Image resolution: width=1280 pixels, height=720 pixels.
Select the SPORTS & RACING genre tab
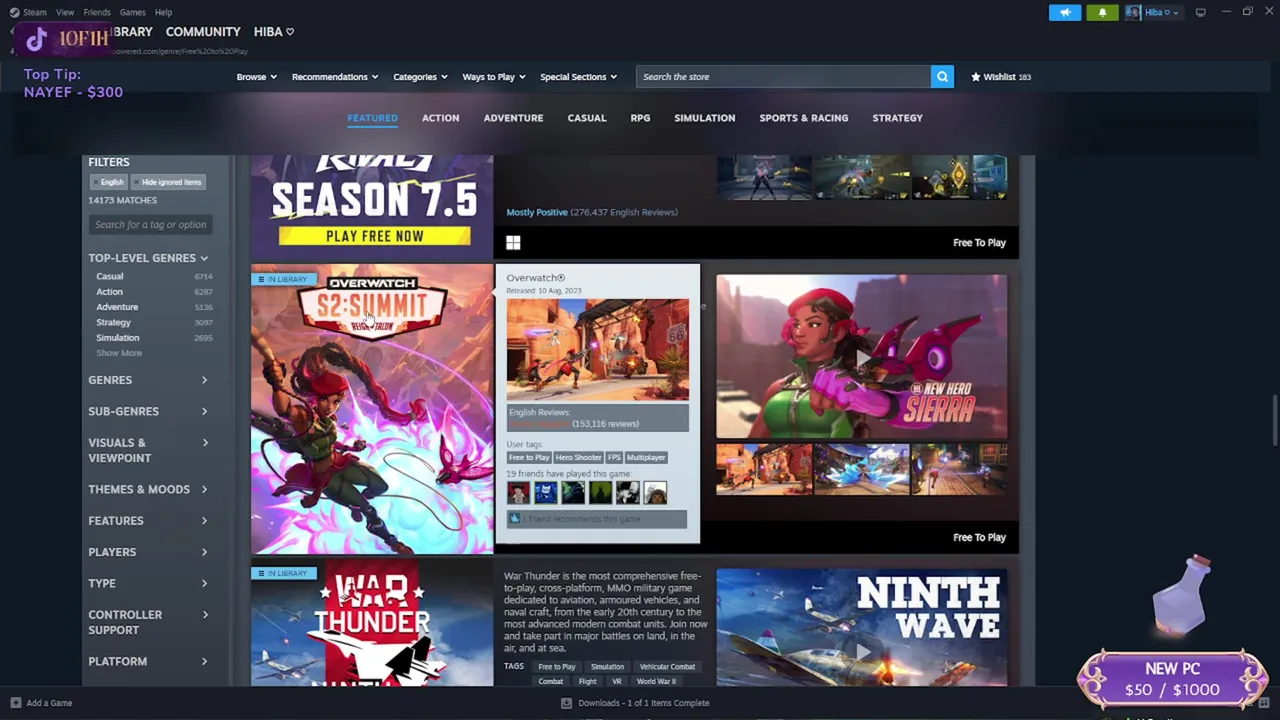[803, 118]
